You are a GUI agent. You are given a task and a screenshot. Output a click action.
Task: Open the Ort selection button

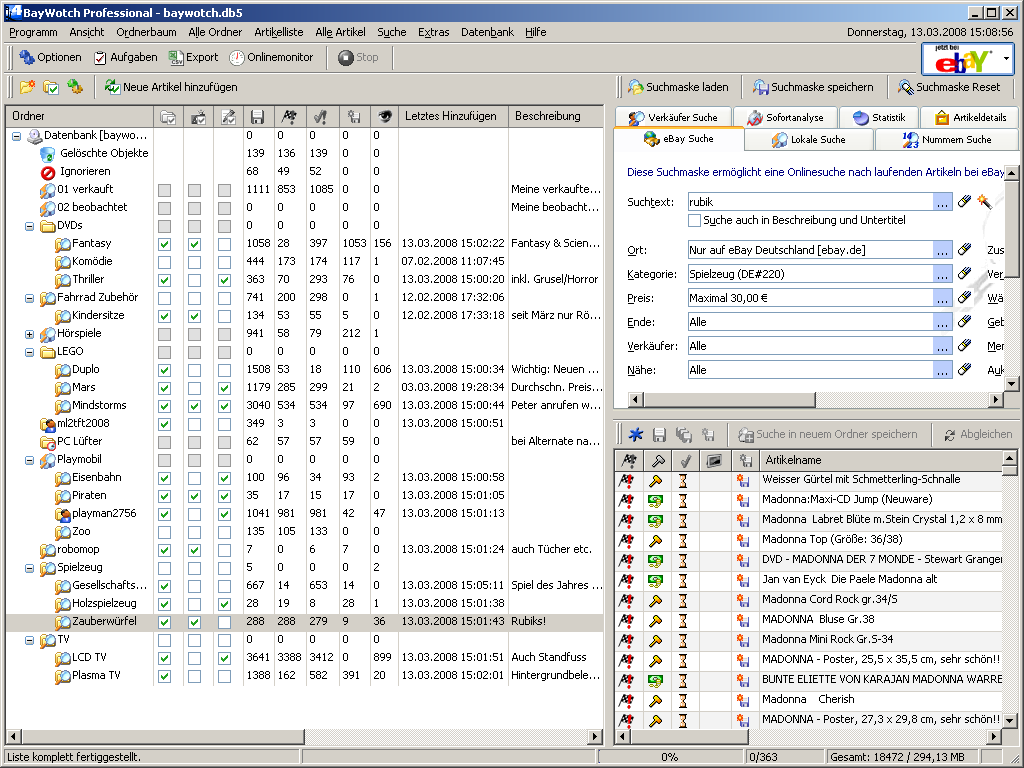pos(942,250)
